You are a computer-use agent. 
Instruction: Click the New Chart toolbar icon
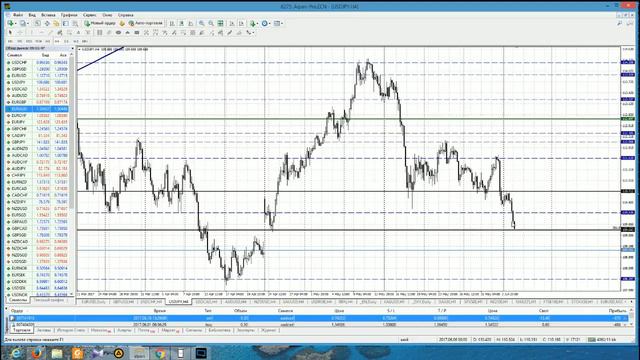10,23
